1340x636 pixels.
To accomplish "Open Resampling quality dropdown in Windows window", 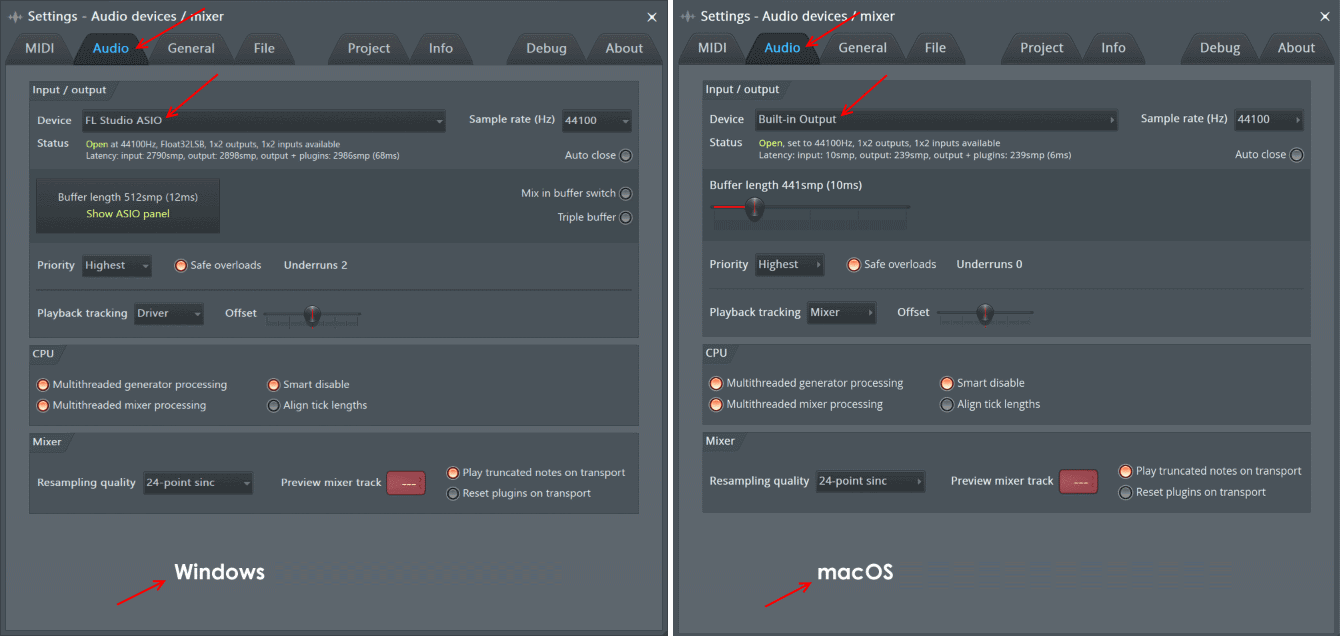I will (198, 484).
